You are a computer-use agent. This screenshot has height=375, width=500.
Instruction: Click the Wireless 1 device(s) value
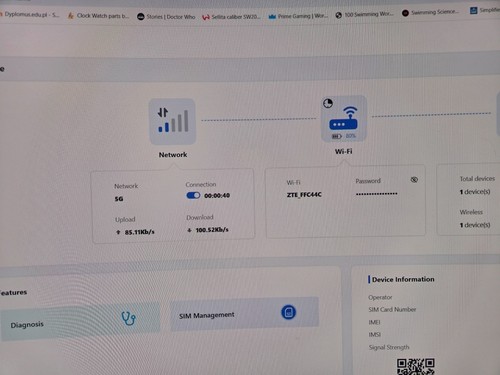pyautogui.click(x=475, y=225)
